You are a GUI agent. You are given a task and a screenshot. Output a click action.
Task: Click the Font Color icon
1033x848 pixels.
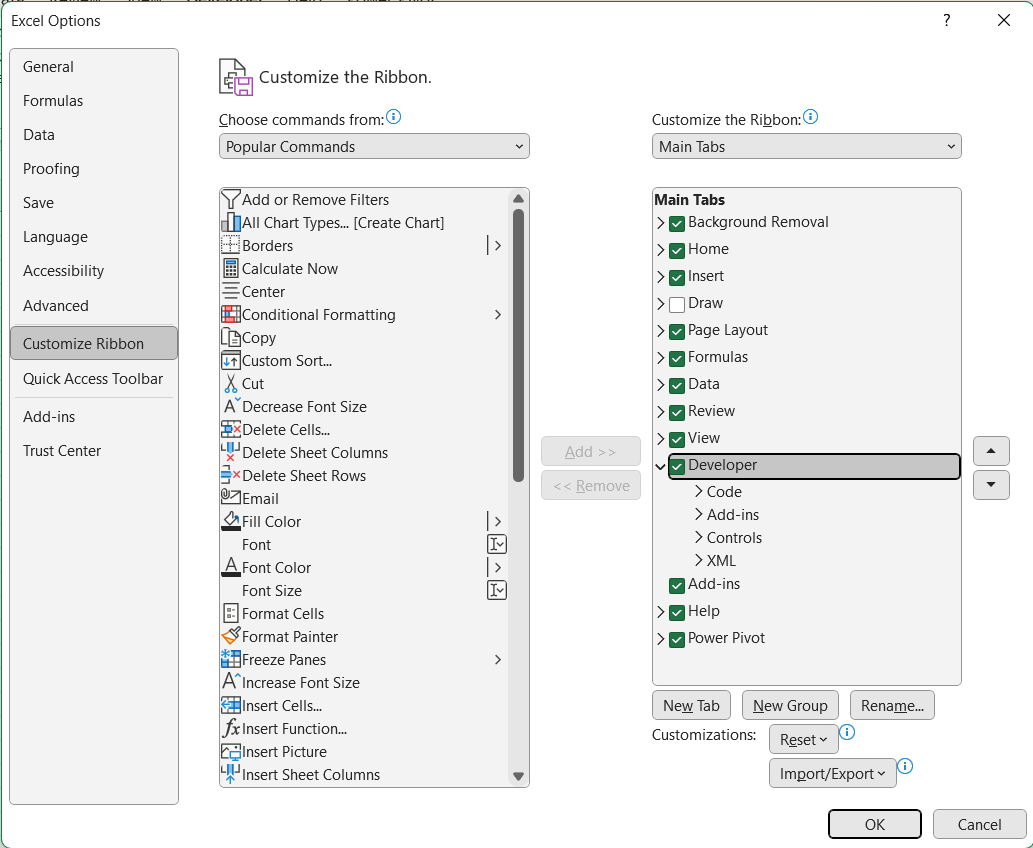tap(231, 567)
